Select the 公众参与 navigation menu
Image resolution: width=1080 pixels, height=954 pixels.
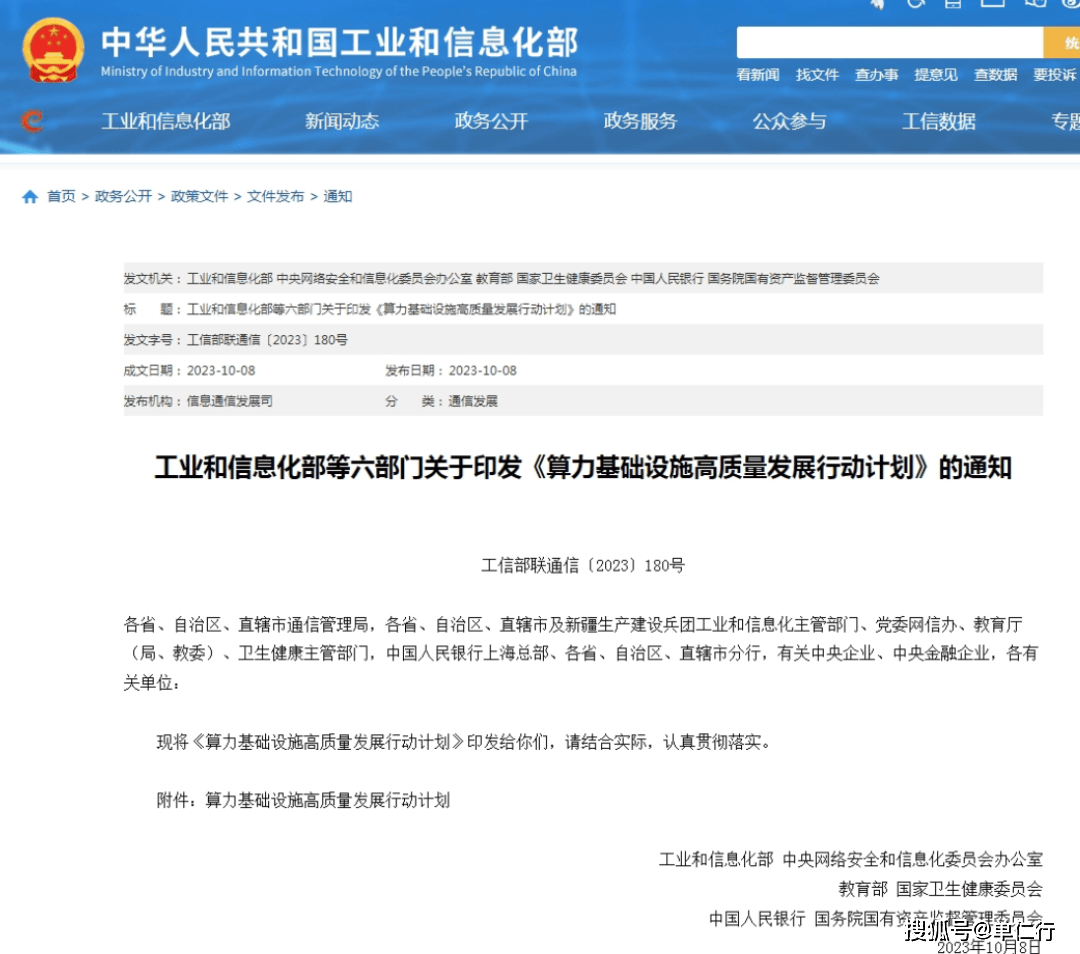tap(789, 121)
